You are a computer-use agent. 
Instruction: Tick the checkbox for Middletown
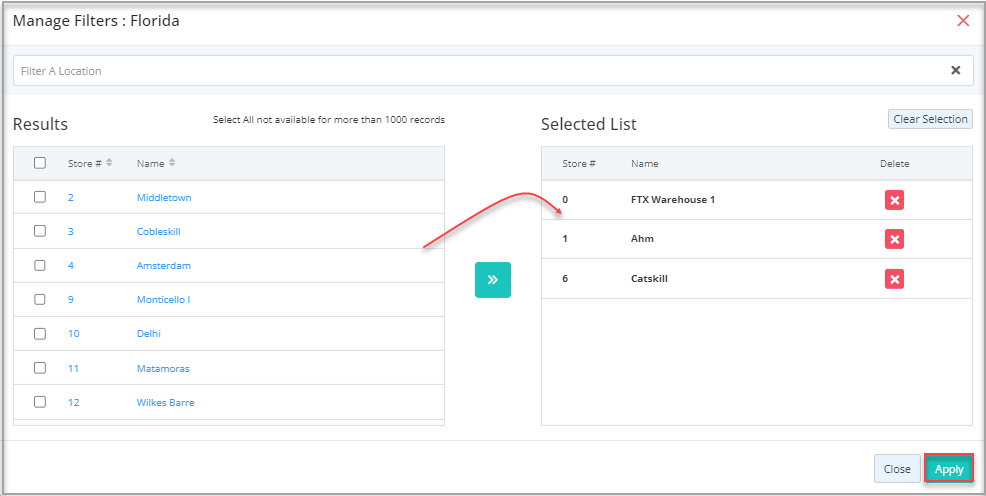tap(40, 197)
